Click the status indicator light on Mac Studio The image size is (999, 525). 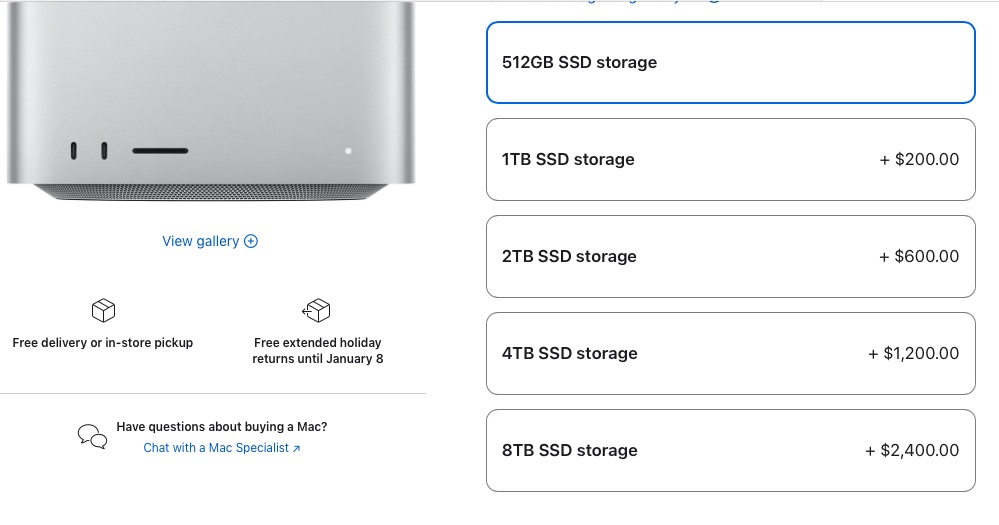click(348, 151)
